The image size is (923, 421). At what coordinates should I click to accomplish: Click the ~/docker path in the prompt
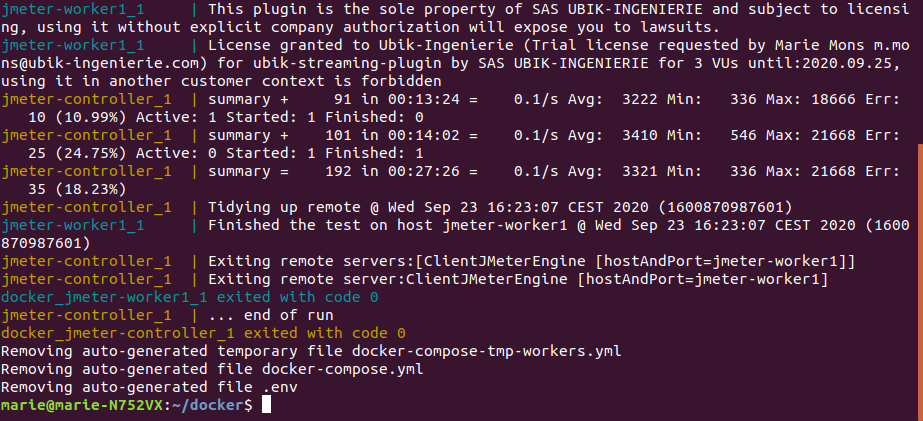point(208,405)
